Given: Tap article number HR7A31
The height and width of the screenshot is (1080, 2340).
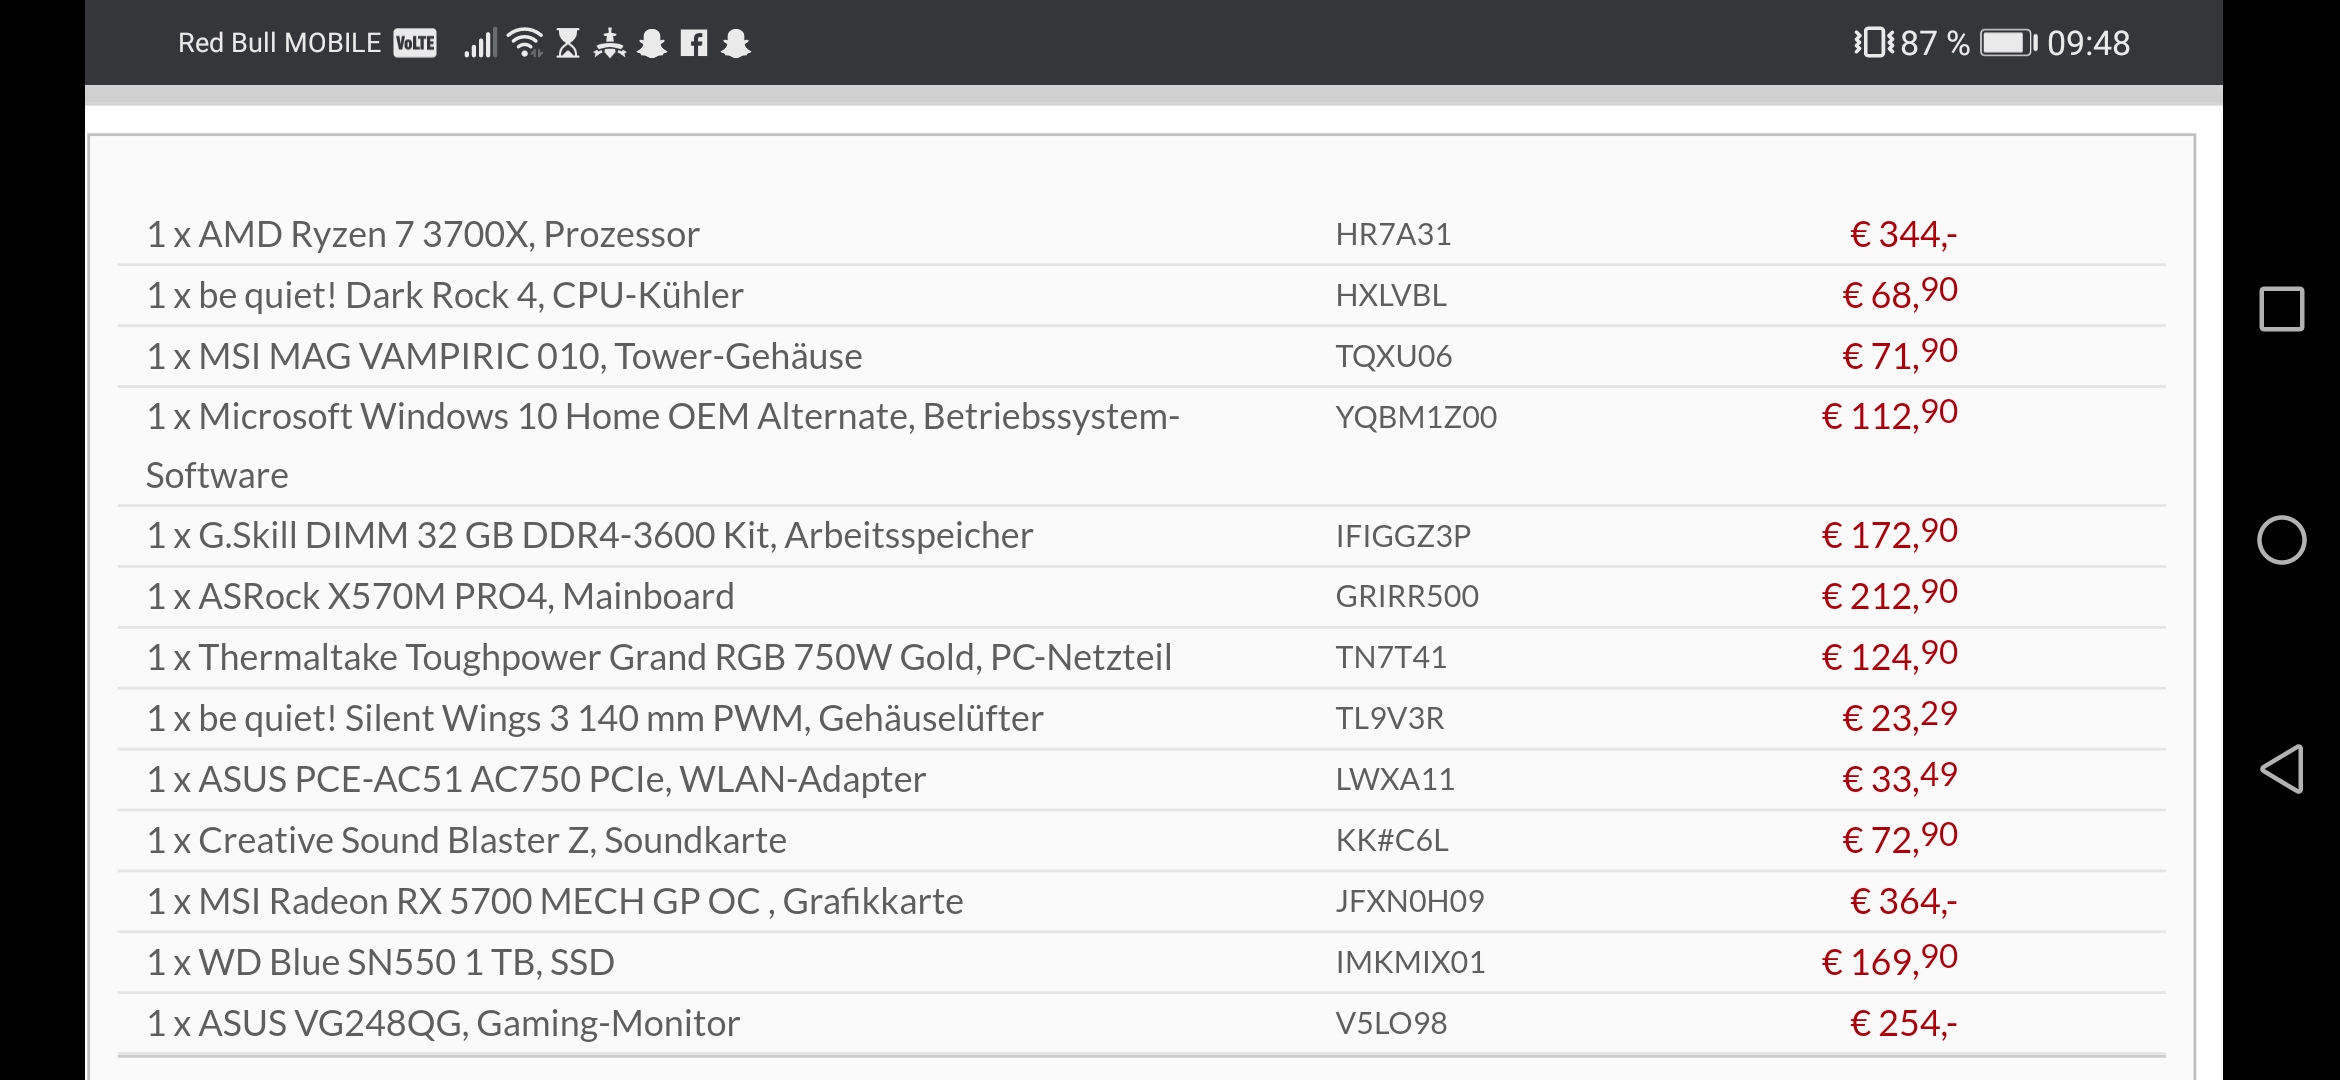Looking at the screenshot, I should click(1394, 233).
